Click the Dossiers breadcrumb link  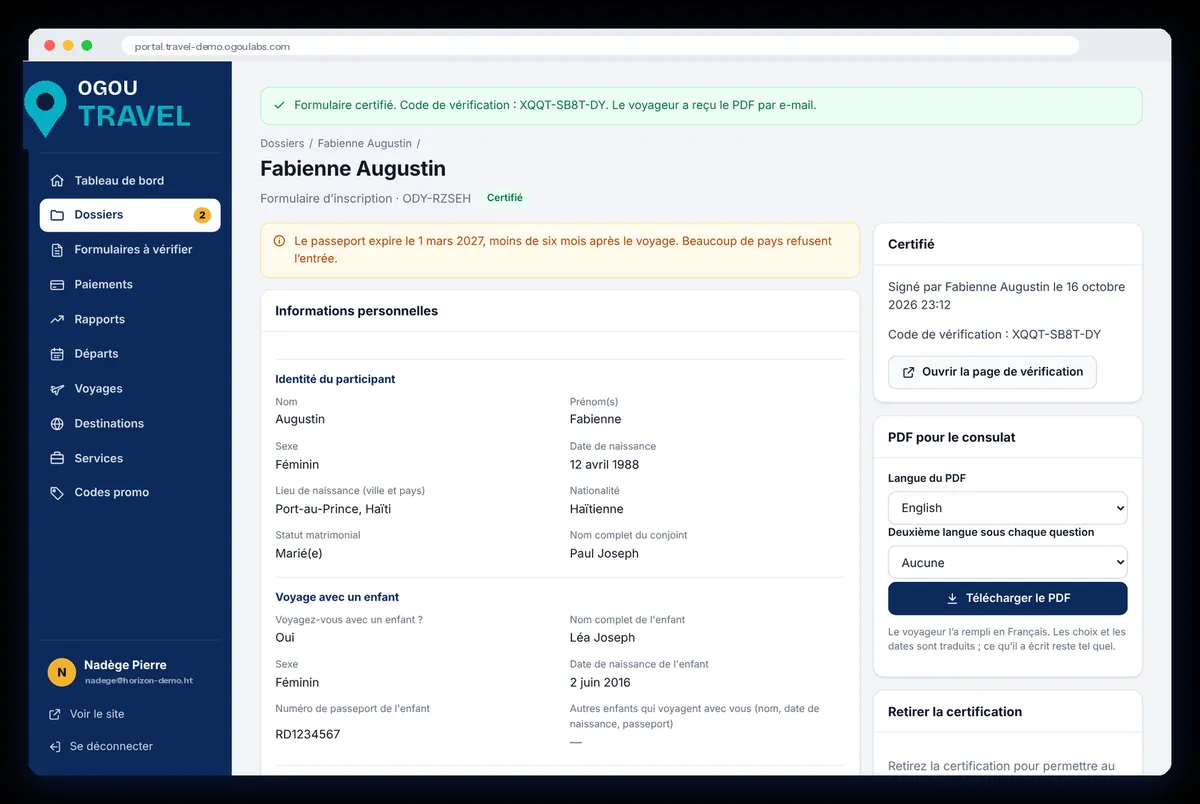coord(282,144)
